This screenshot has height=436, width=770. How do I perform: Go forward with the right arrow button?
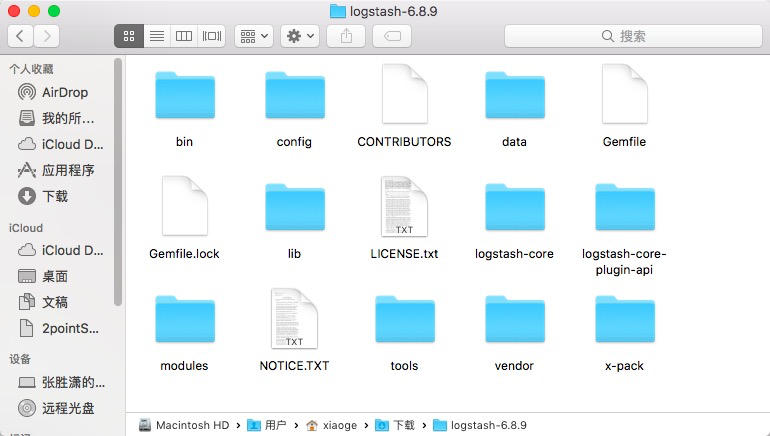tap(47, 36)
